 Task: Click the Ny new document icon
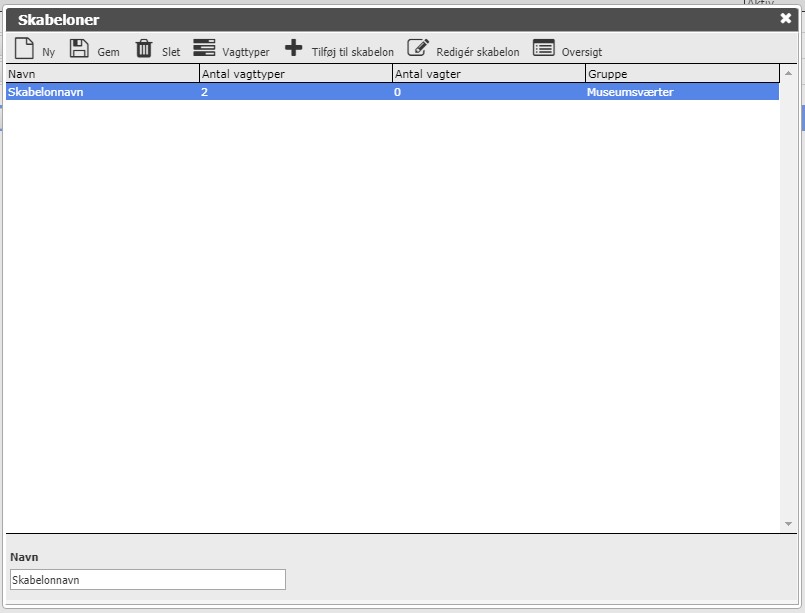pos(24,48)
